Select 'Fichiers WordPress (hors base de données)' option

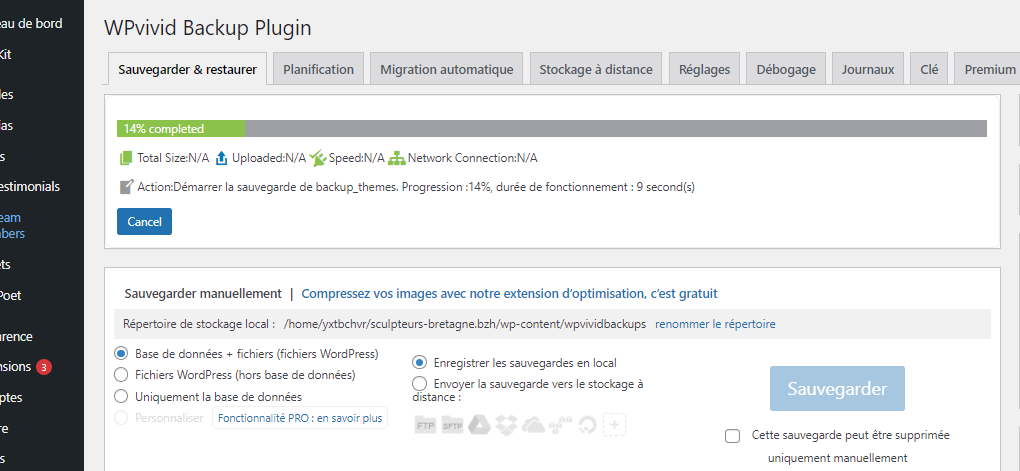[122, 375]
